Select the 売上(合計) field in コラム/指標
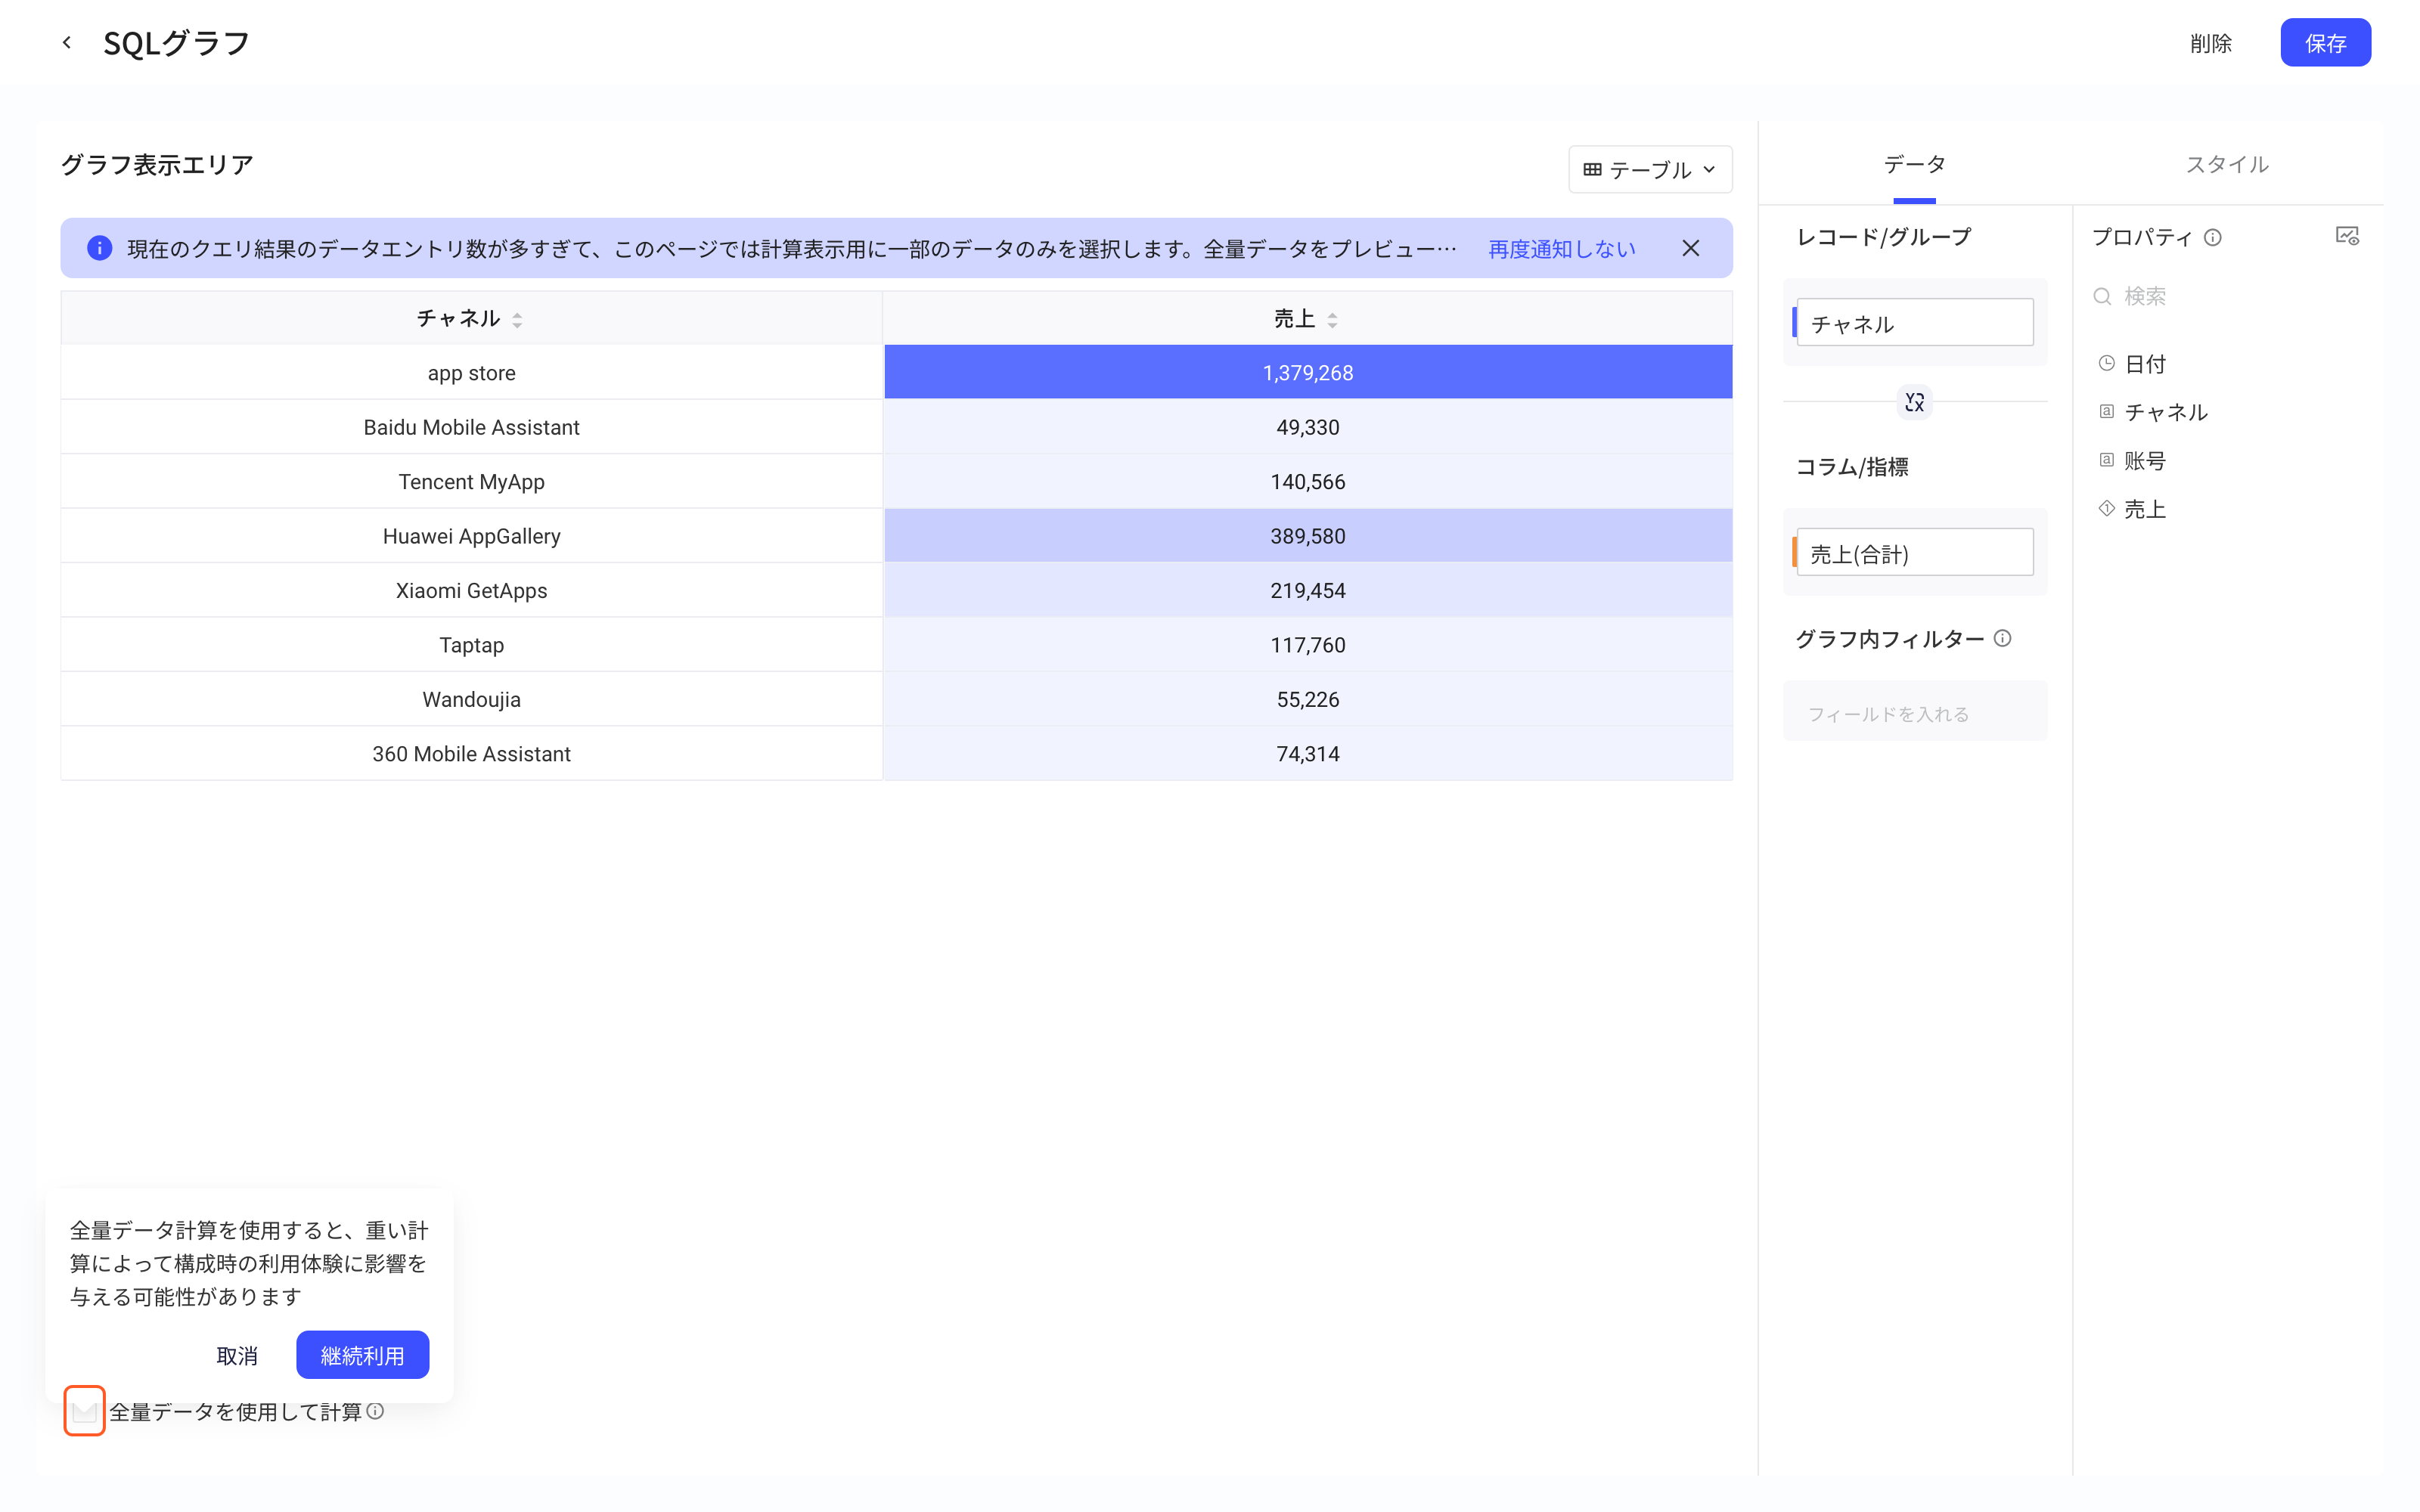2420x1512 pixels. click(1914, 552)
